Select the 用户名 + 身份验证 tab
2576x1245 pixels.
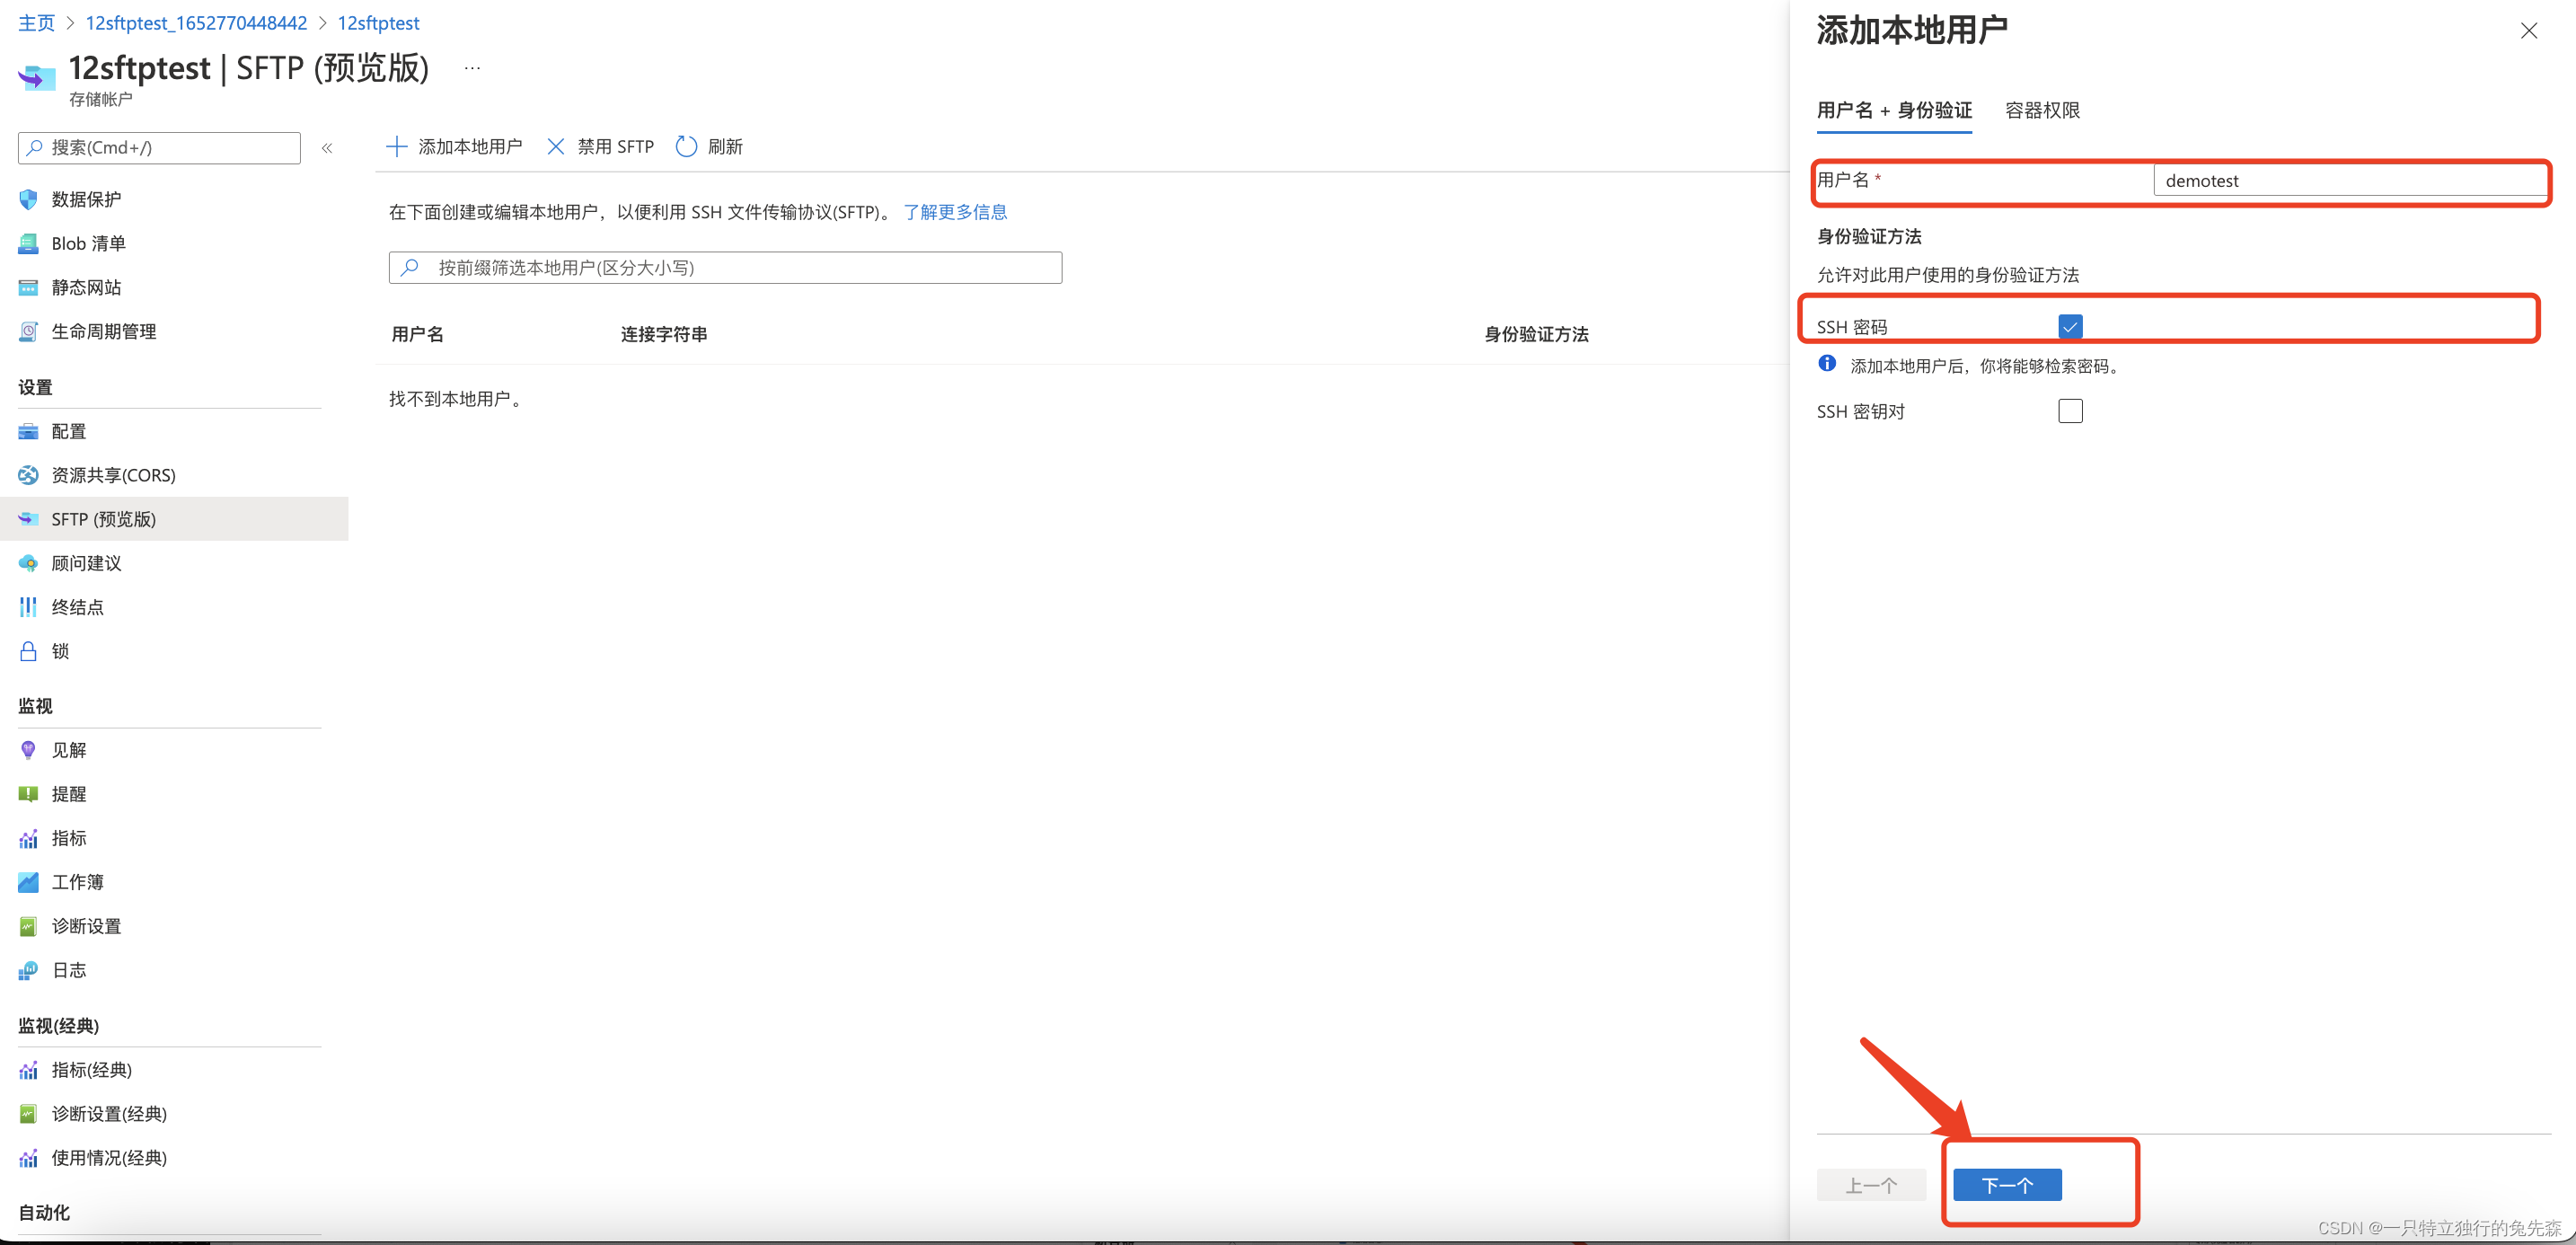(1894, 110)
